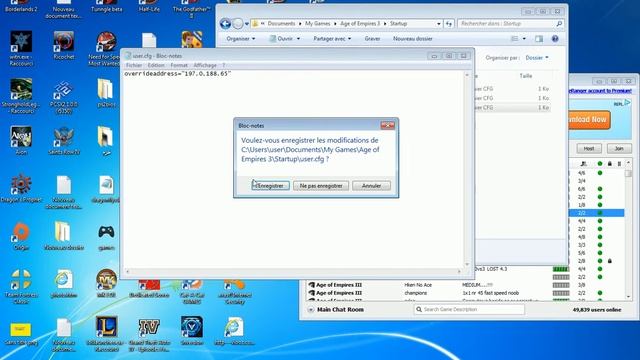Screen dimensions: 640x360
Task: Click the lock column header icon in GameRanger
Action: [609, 164]
